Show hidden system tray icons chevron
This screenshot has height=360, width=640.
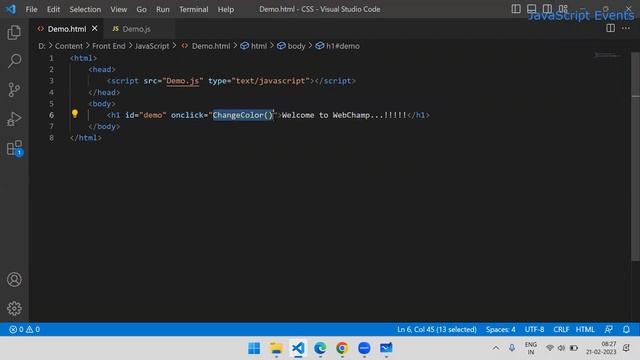pyautogui.click(x=496, y=348)
